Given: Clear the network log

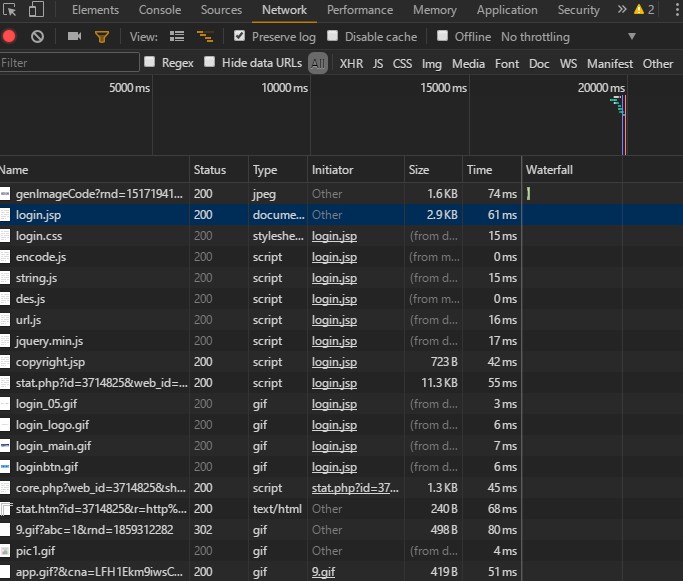Looking at the screenshot, I should [37, 37].
